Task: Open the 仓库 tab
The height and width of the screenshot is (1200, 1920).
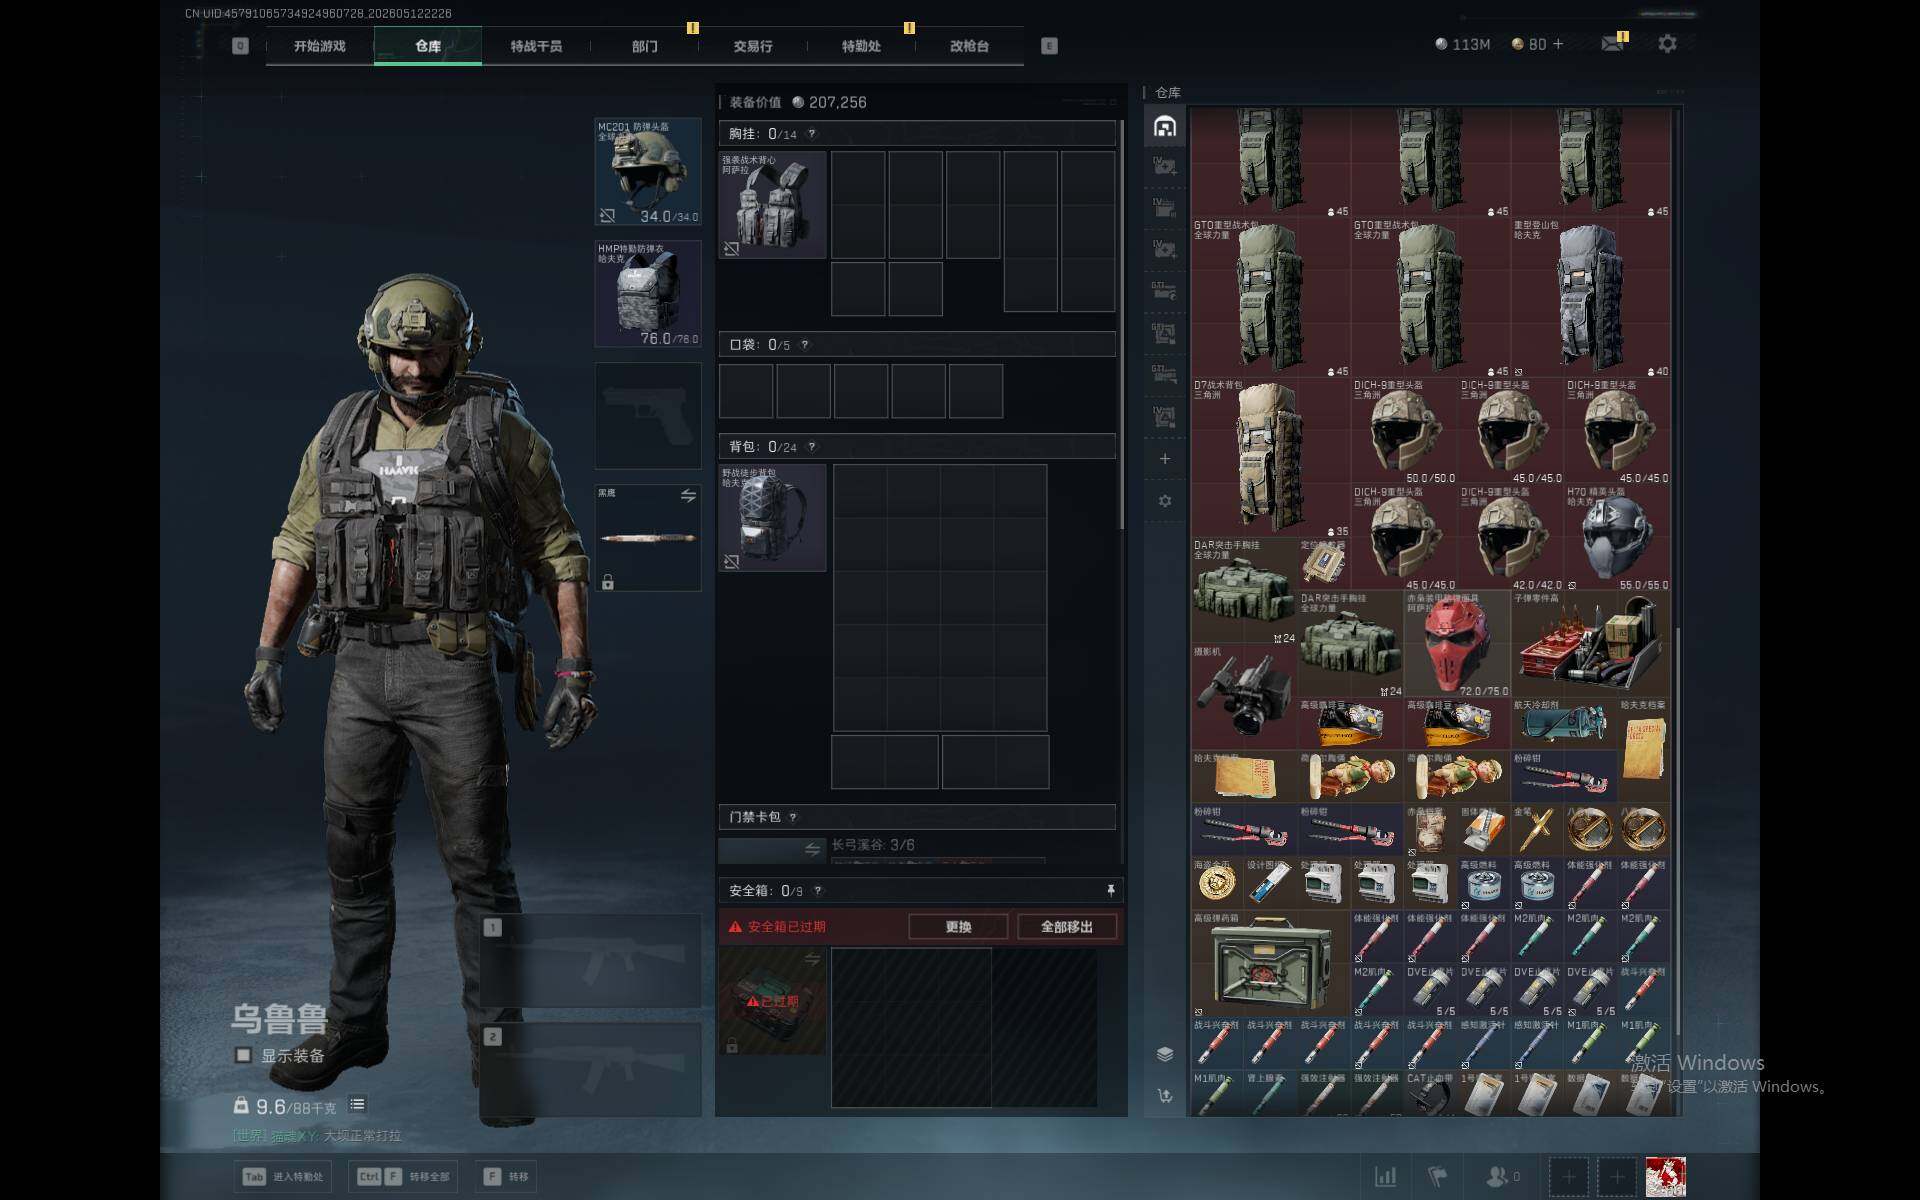Action: (428, 46)
